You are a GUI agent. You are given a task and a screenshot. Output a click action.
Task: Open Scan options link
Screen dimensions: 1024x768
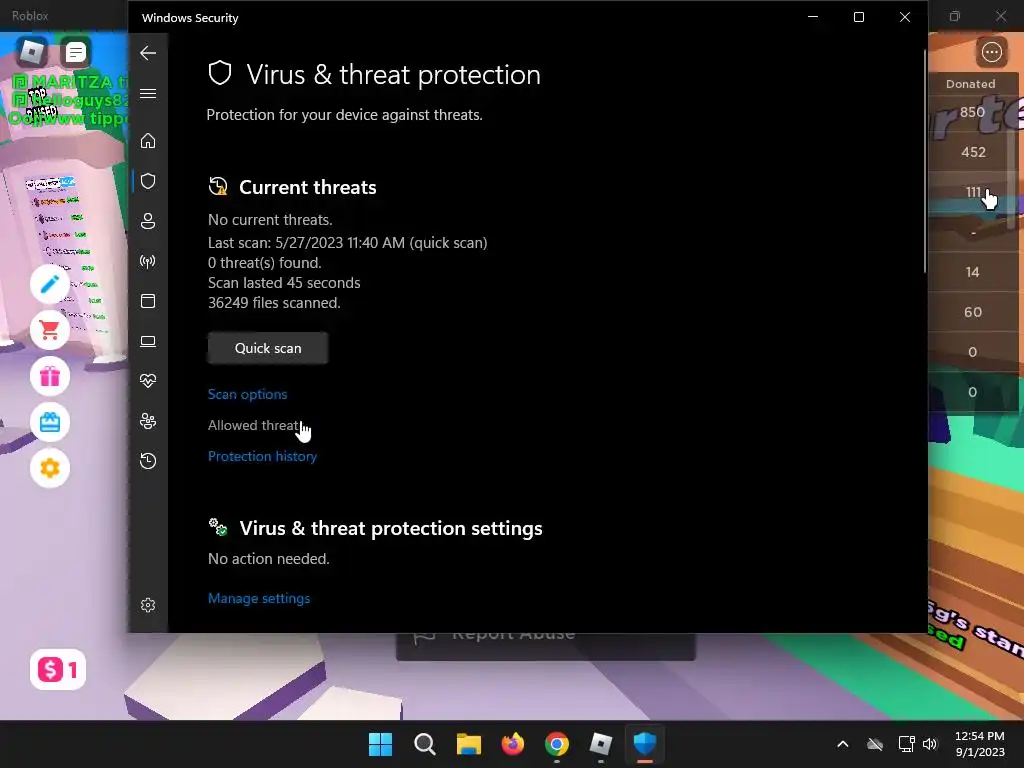[248, 394]
